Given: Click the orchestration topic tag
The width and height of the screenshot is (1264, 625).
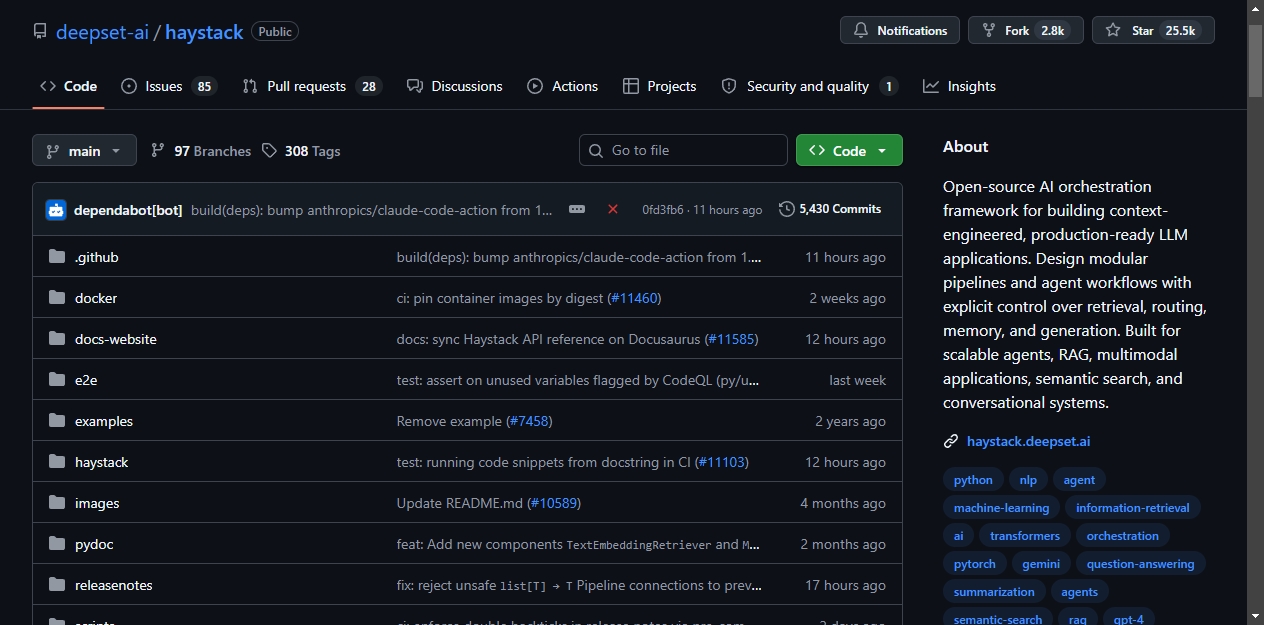Looking at the screenshot, I should click(1123, 536).
